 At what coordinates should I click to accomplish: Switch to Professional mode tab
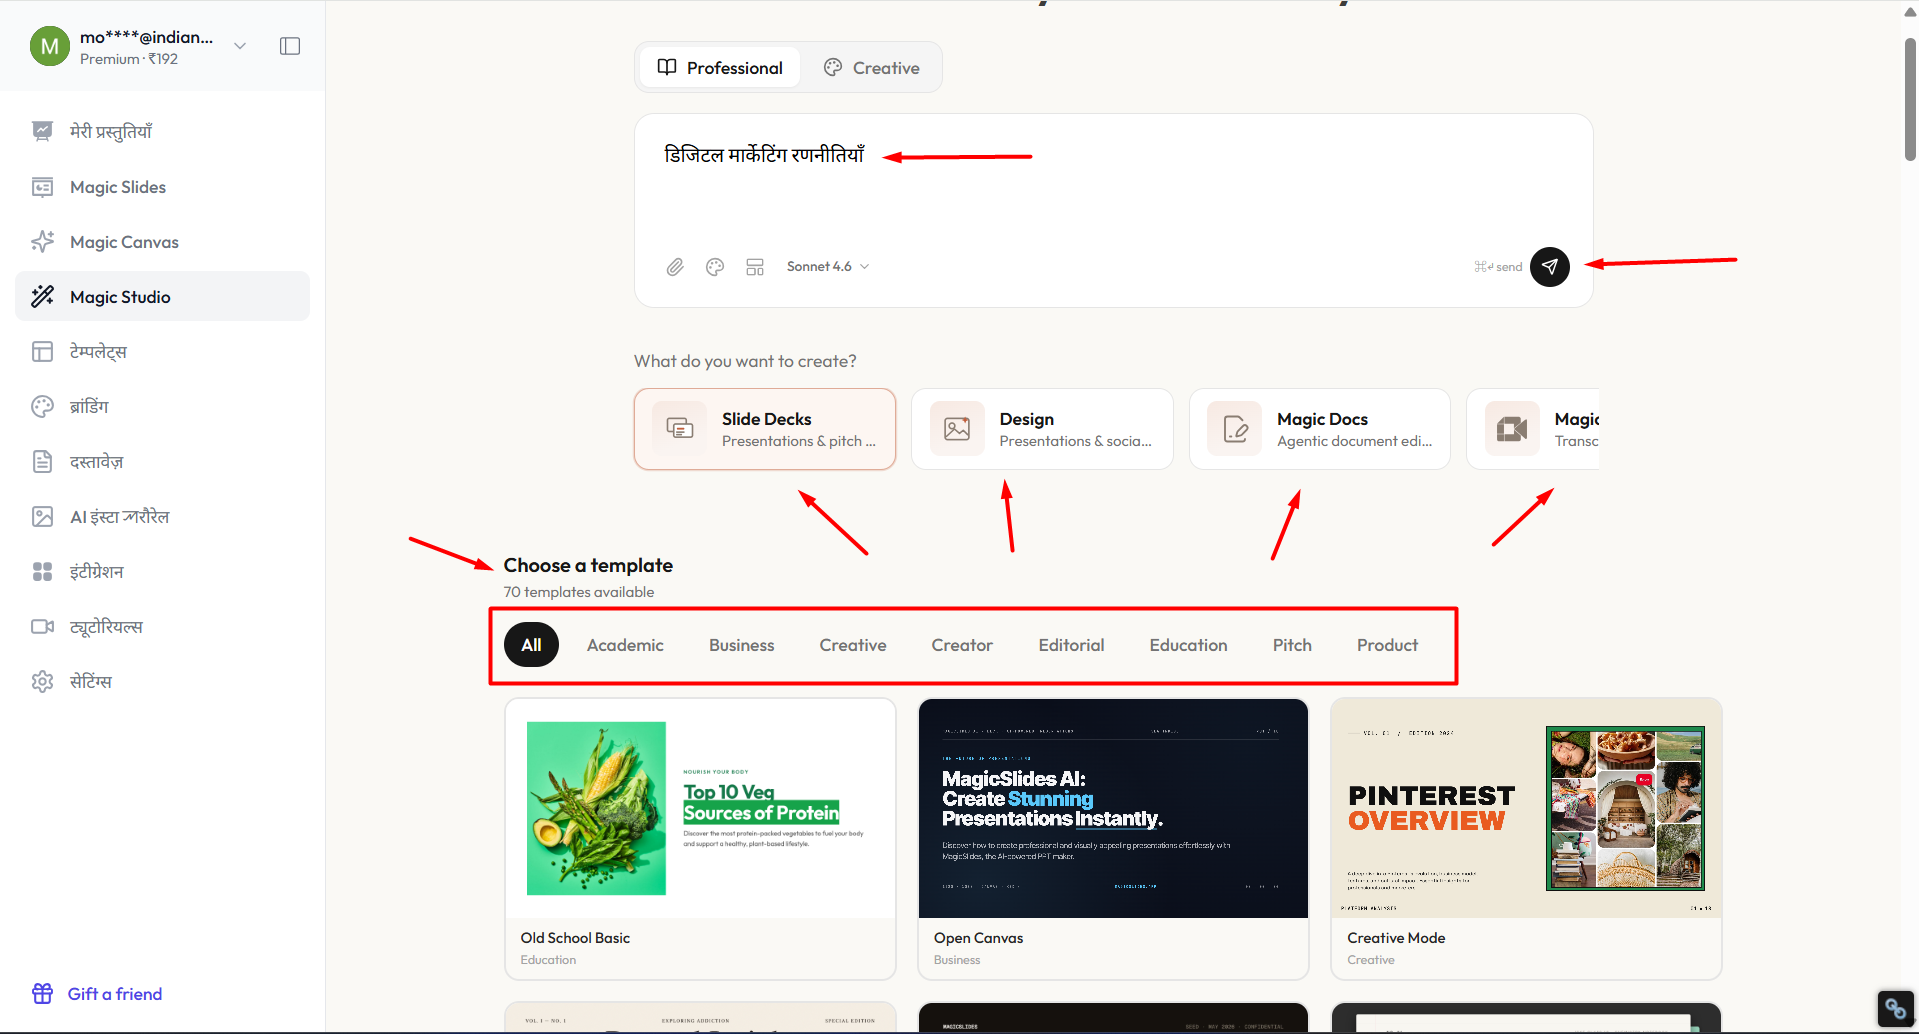point(720,67)
